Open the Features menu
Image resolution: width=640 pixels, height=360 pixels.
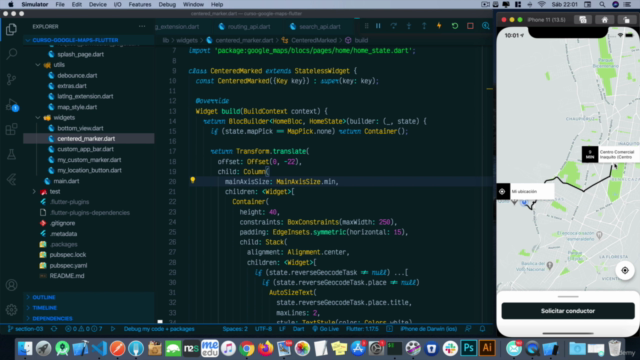point(140,4)
